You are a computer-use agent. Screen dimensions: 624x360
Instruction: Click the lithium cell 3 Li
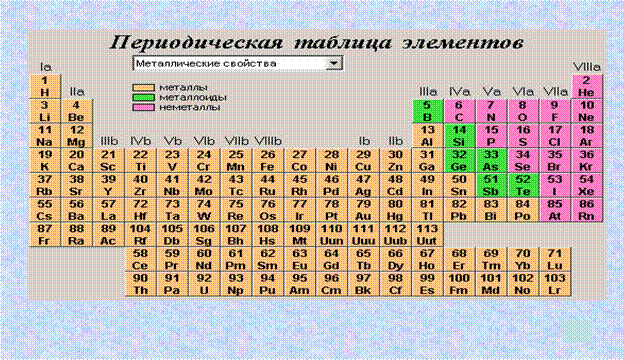[x=45, y=111]
